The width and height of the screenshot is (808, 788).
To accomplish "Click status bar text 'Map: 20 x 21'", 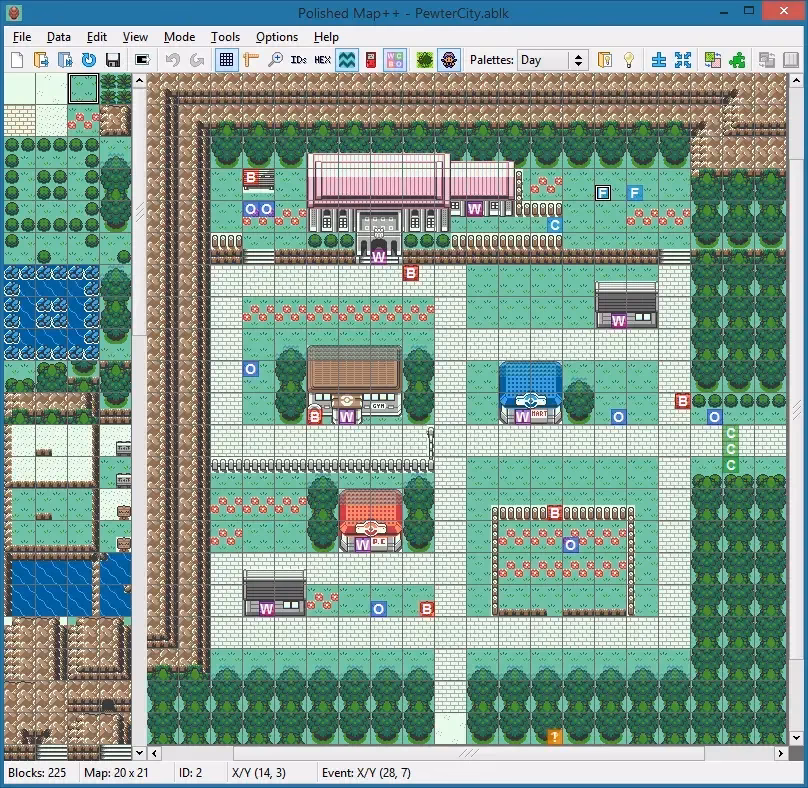I will click(x=116, y=773).
